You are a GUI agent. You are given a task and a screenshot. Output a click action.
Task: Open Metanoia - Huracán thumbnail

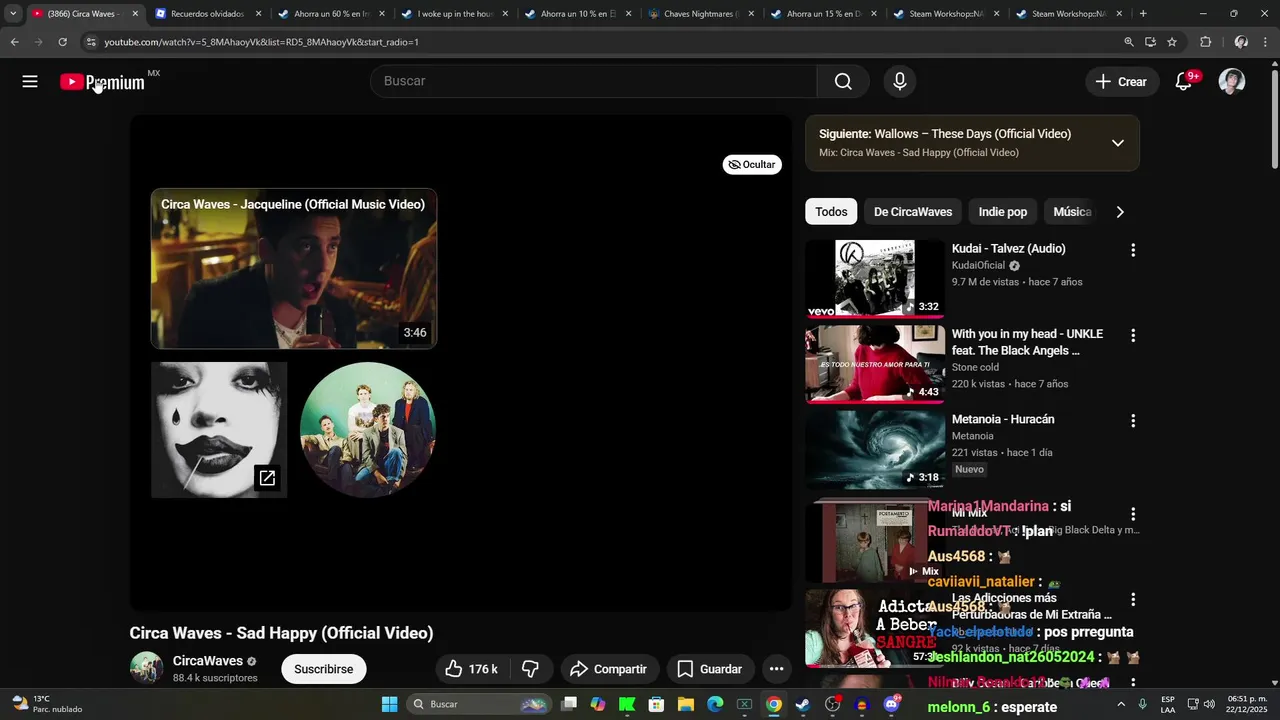coord(875,449)
